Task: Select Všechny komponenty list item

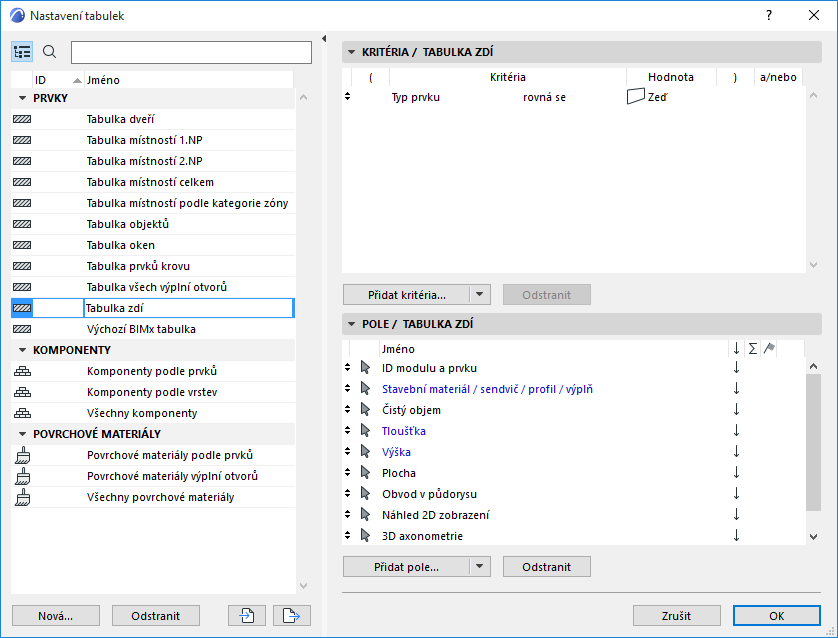Action: pos(142,413)
